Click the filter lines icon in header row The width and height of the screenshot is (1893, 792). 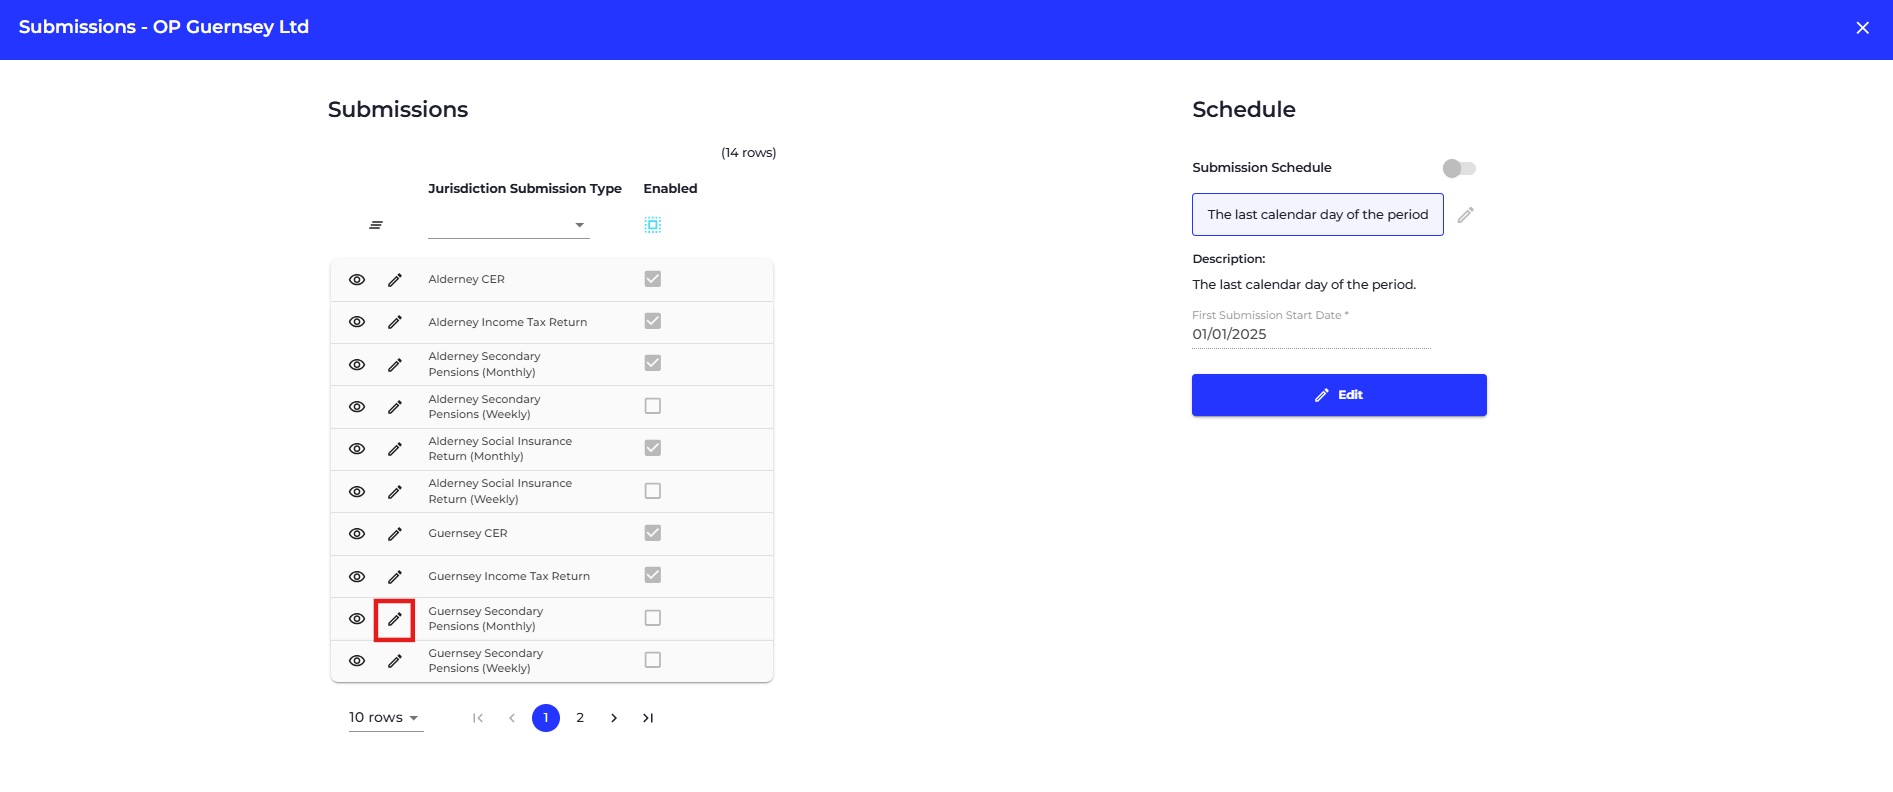pos(376,225)
